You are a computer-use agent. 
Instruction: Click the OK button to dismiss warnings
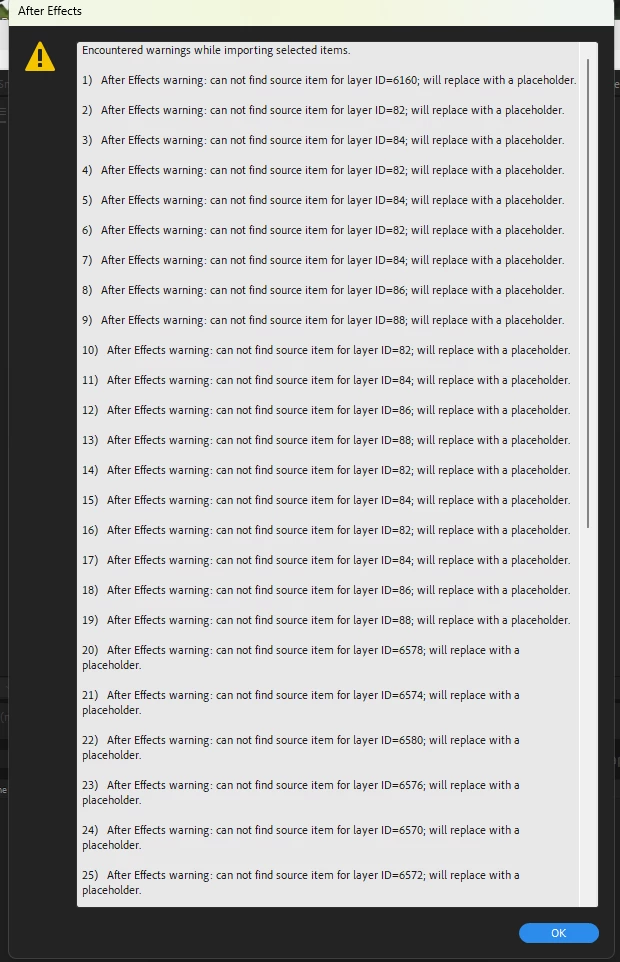pos(559,933)
